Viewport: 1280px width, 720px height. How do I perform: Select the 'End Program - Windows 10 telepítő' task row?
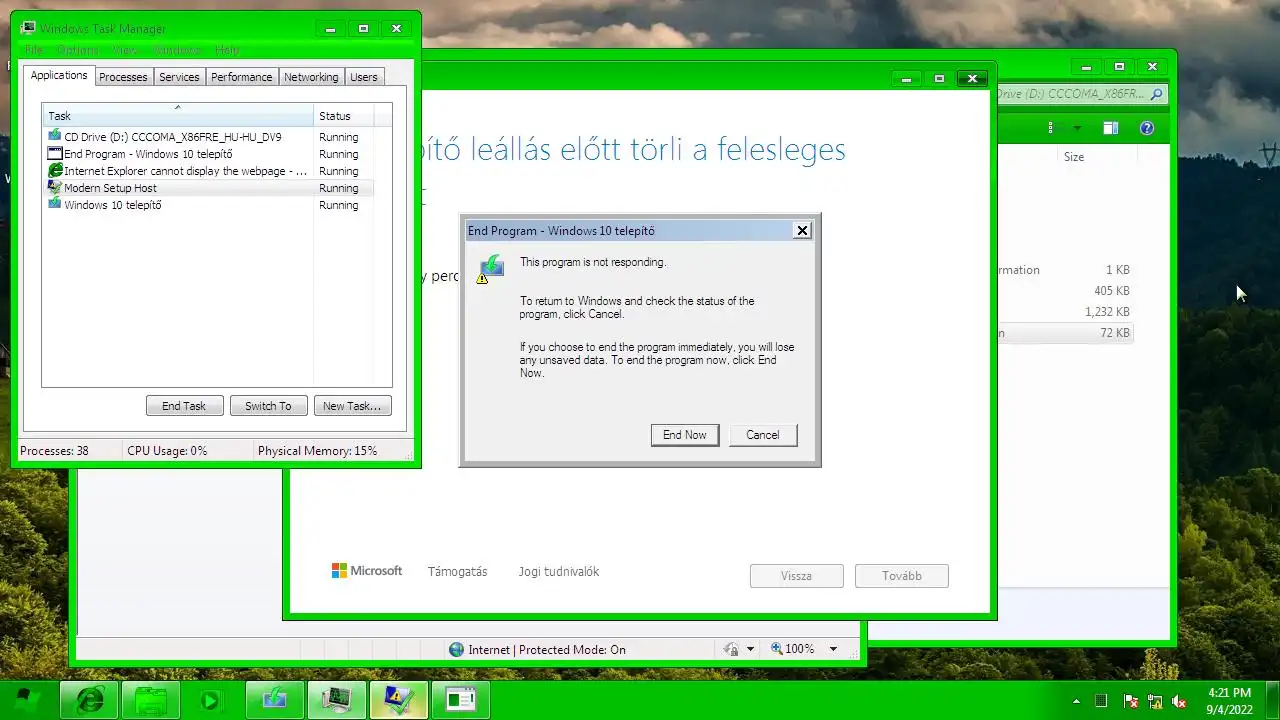pyautogui.click(x=208, y=154)
